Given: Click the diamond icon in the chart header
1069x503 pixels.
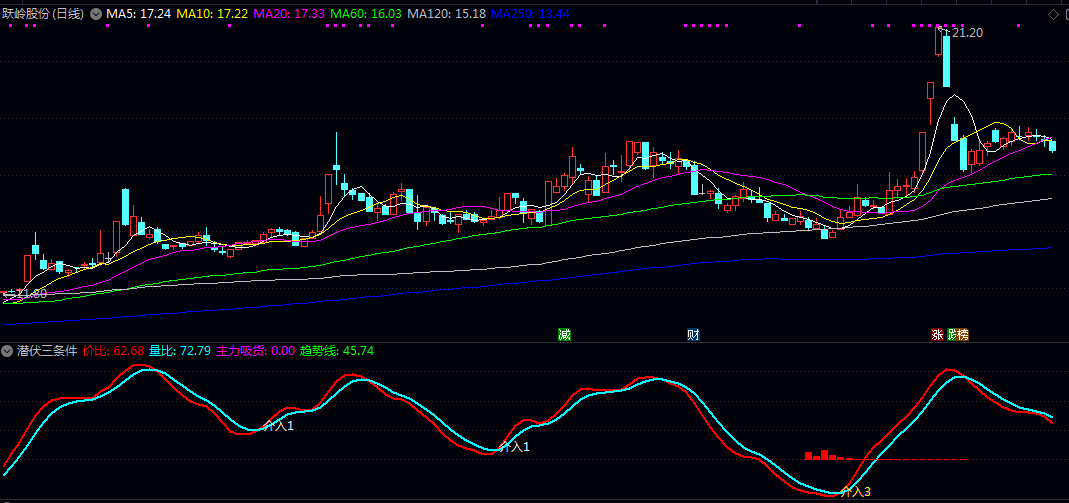Looking at the screenshot, I should (x=1052, y=14).
